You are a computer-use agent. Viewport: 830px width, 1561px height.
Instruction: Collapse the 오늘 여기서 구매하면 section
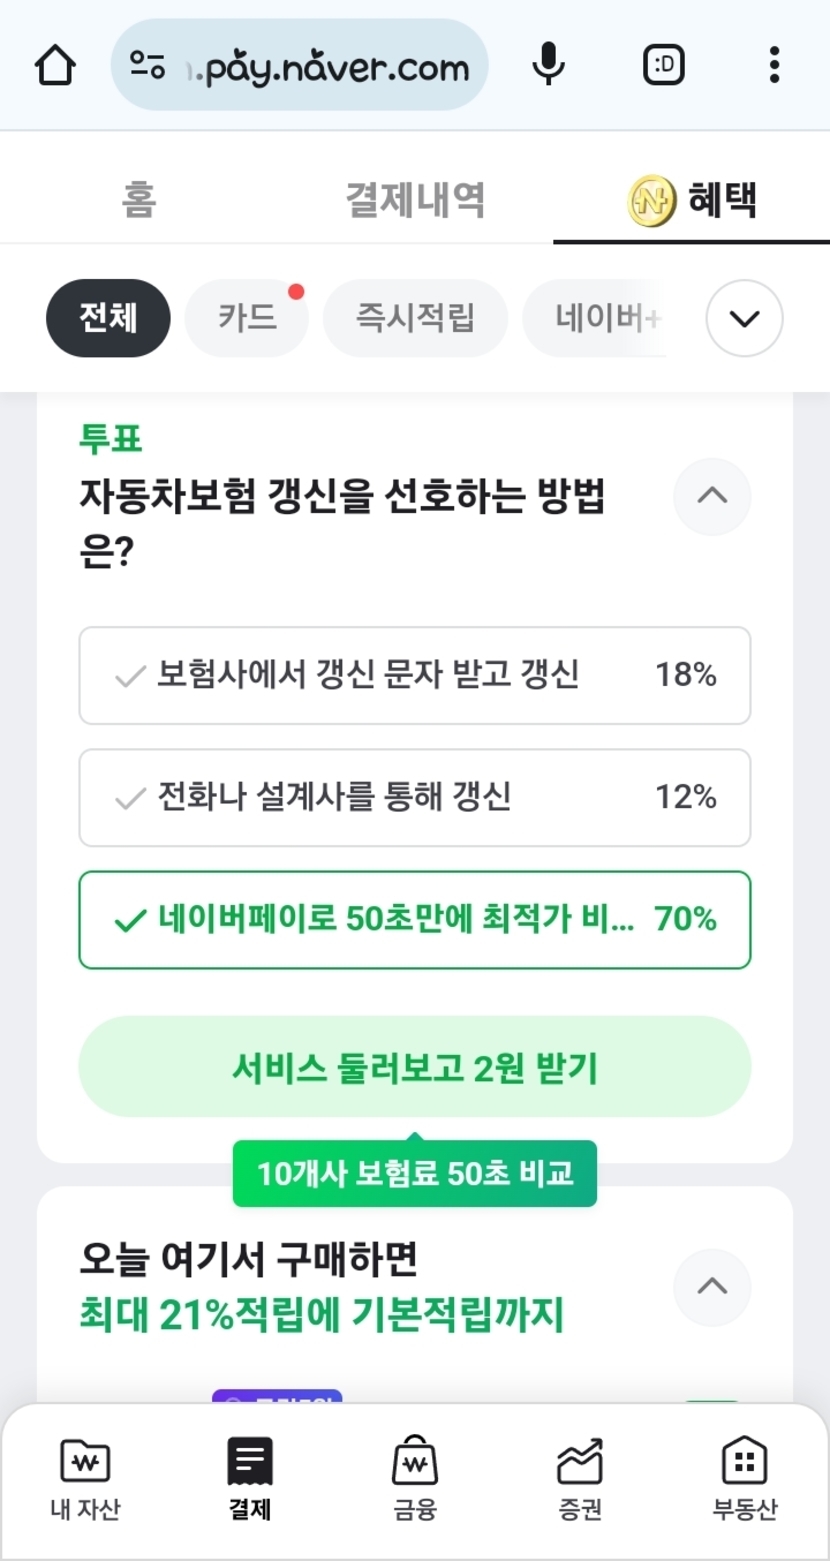pos(712,1286)
